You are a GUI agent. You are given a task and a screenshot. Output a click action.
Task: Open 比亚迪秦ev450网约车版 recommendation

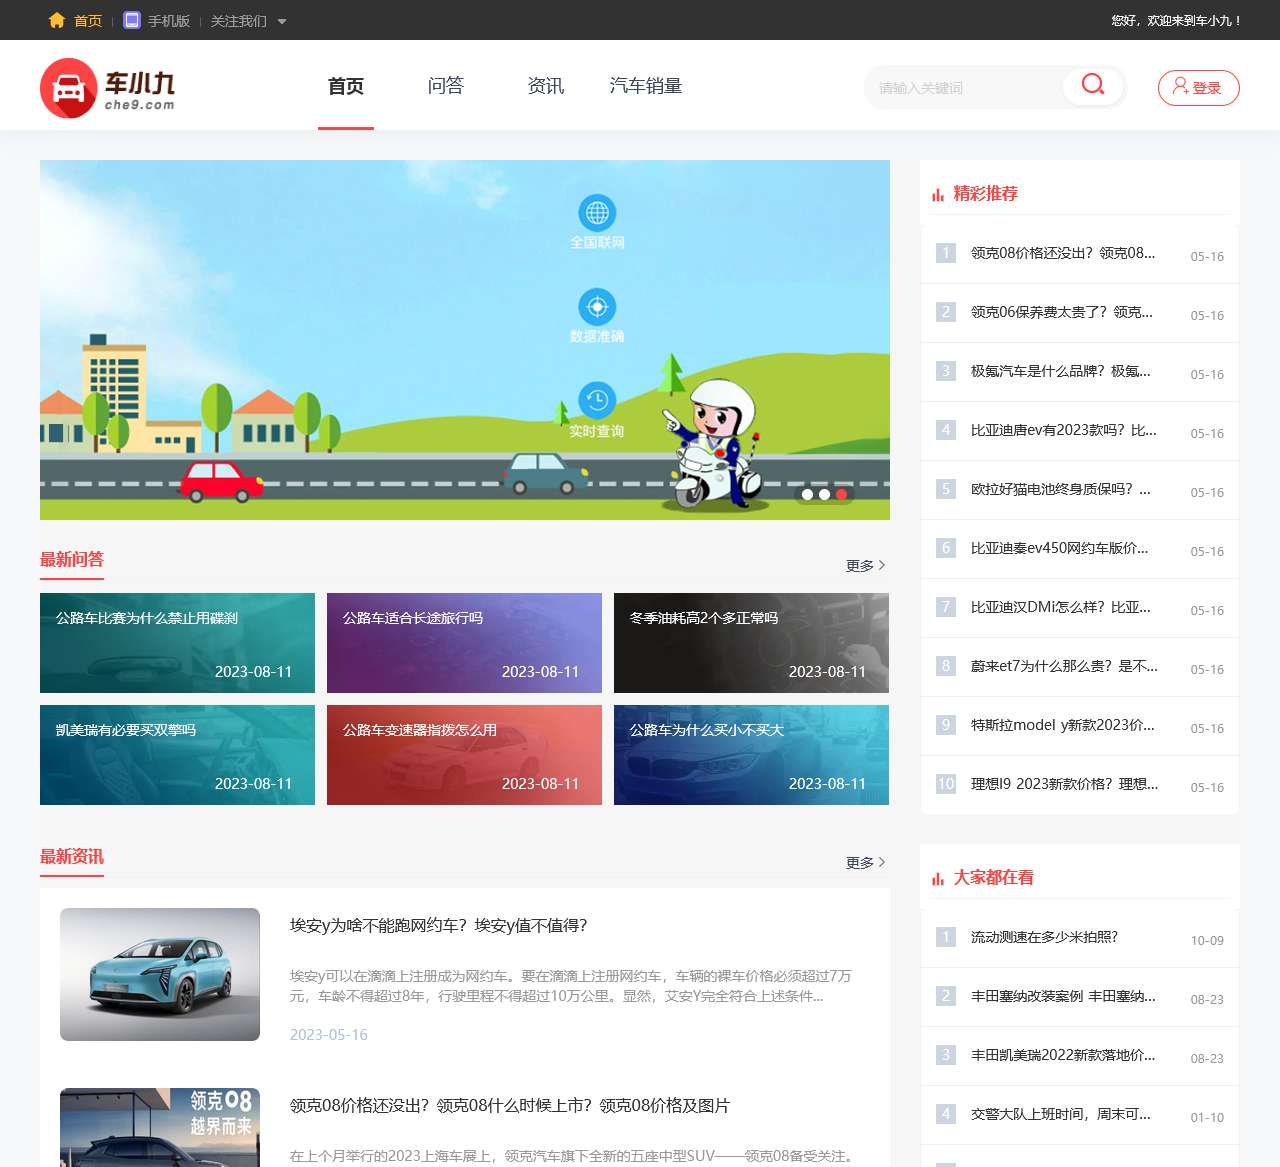(1060, 548)
